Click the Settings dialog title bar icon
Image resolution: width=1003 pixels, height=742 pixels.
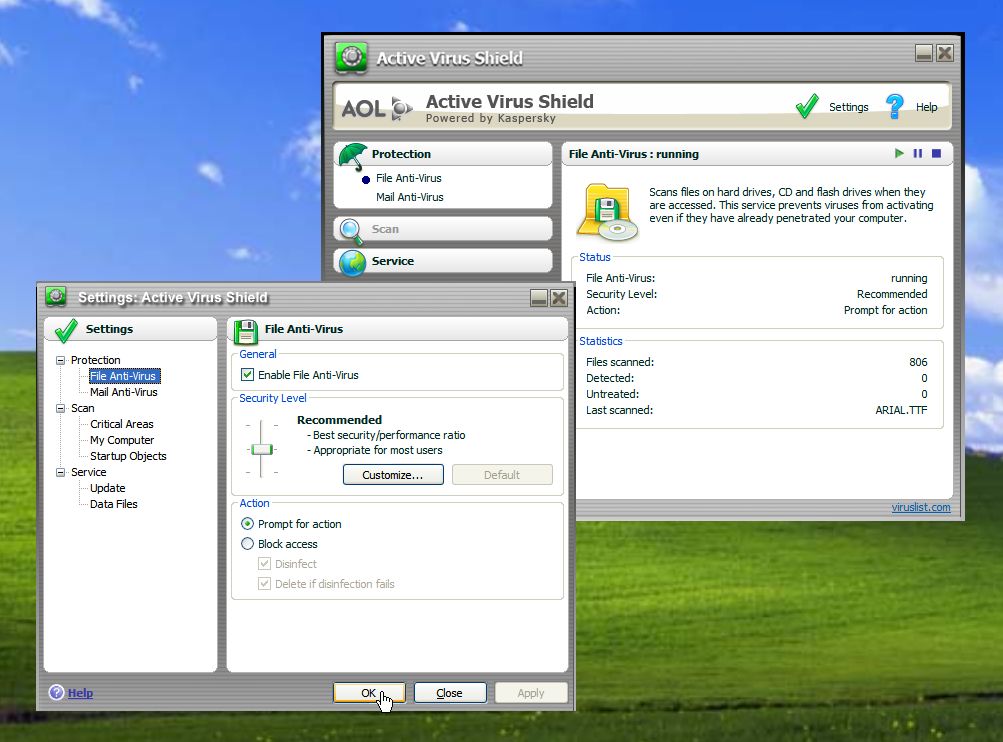click(x=56, y=297)
